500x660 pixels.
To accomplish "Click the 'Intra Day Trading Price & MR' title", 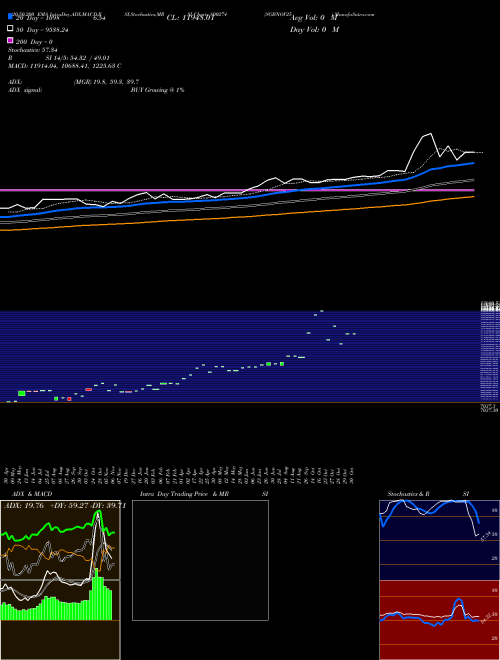I will [184, 494].
